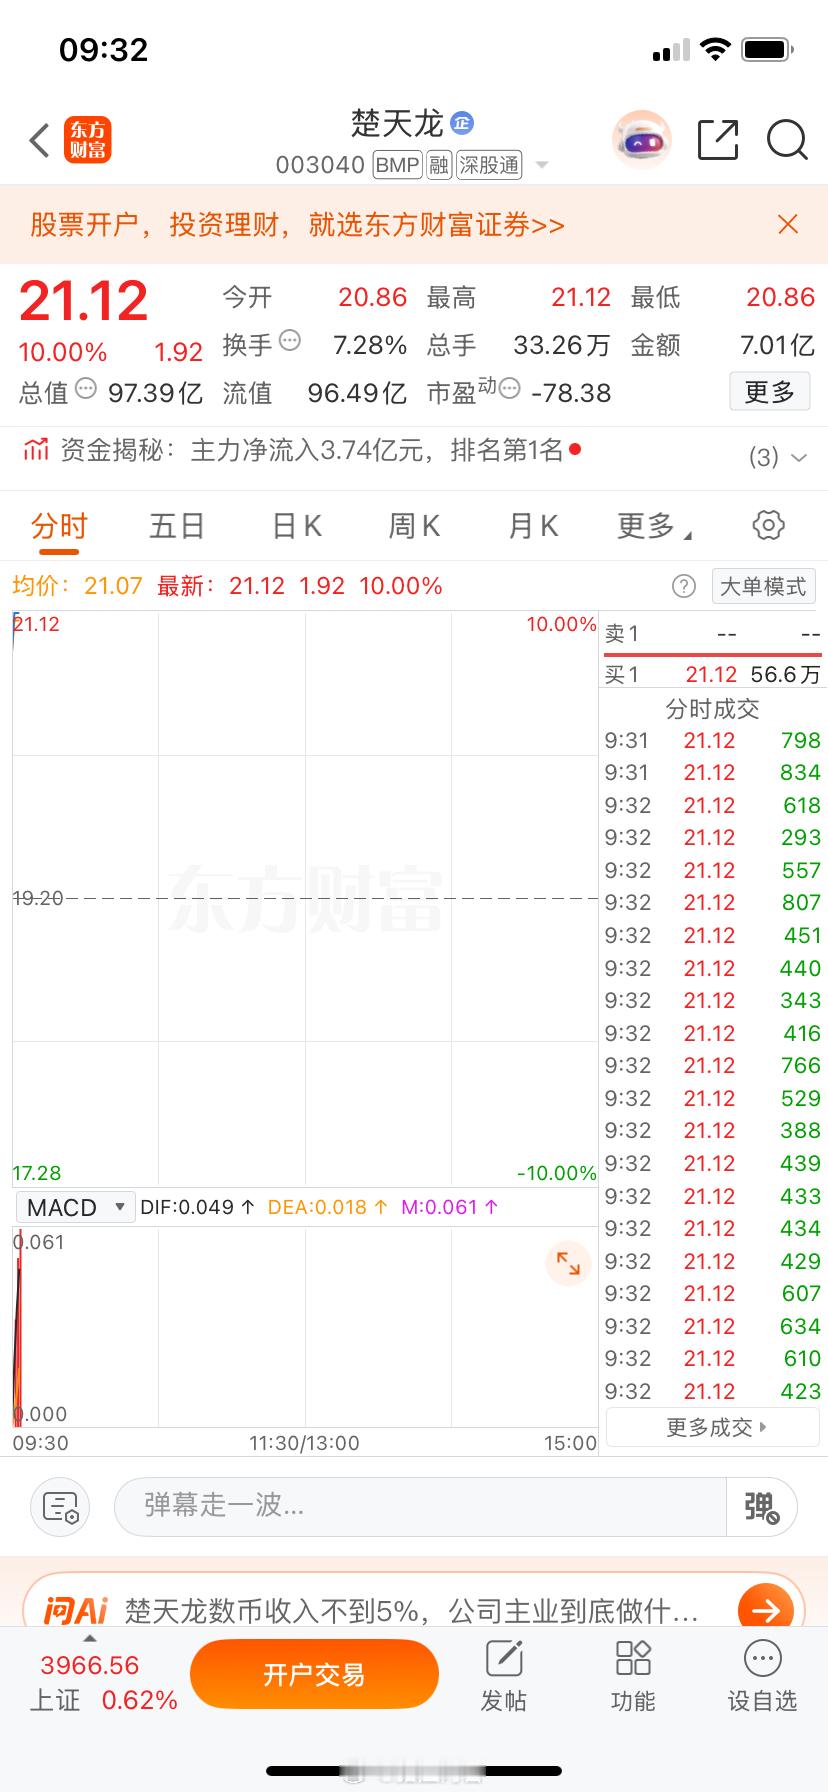Focus the 弹幕走一波 input field
The height and width of the screenshot is (1792, 828).
click(420, 1506)
